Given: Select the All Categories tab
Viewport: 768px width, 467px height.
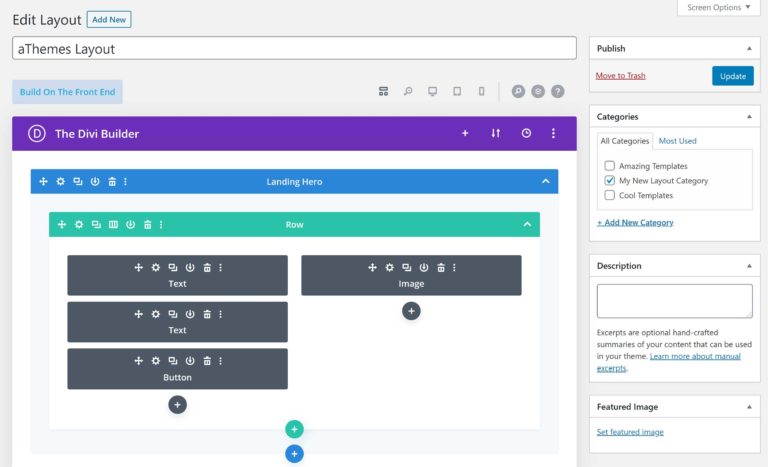Looking at the screenshot, I should click(x=624, y=141).
